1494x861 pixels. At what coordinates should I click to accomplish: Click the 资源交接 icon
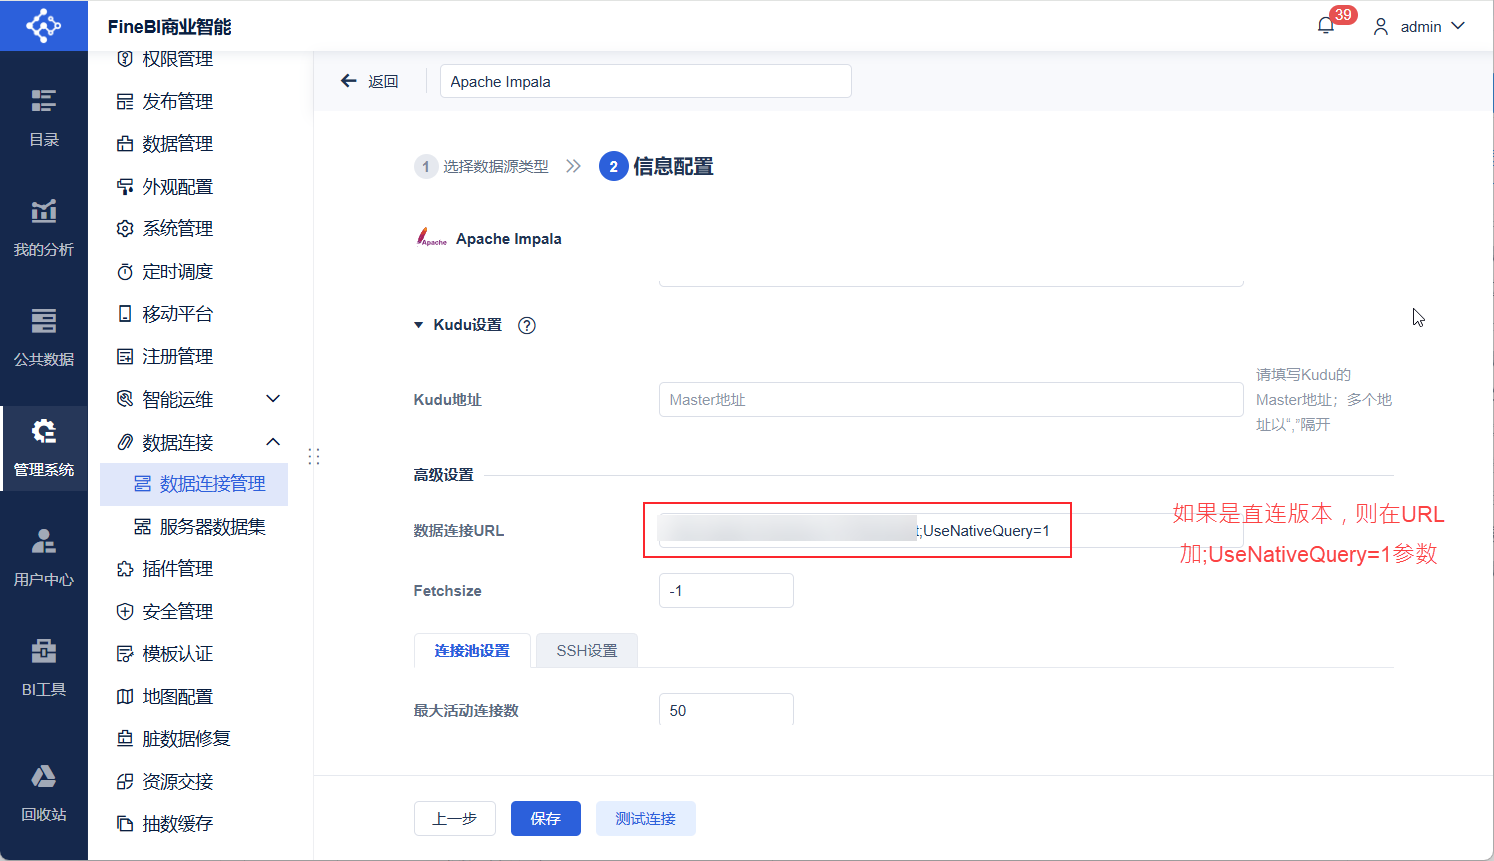click(x=125, y=782)
